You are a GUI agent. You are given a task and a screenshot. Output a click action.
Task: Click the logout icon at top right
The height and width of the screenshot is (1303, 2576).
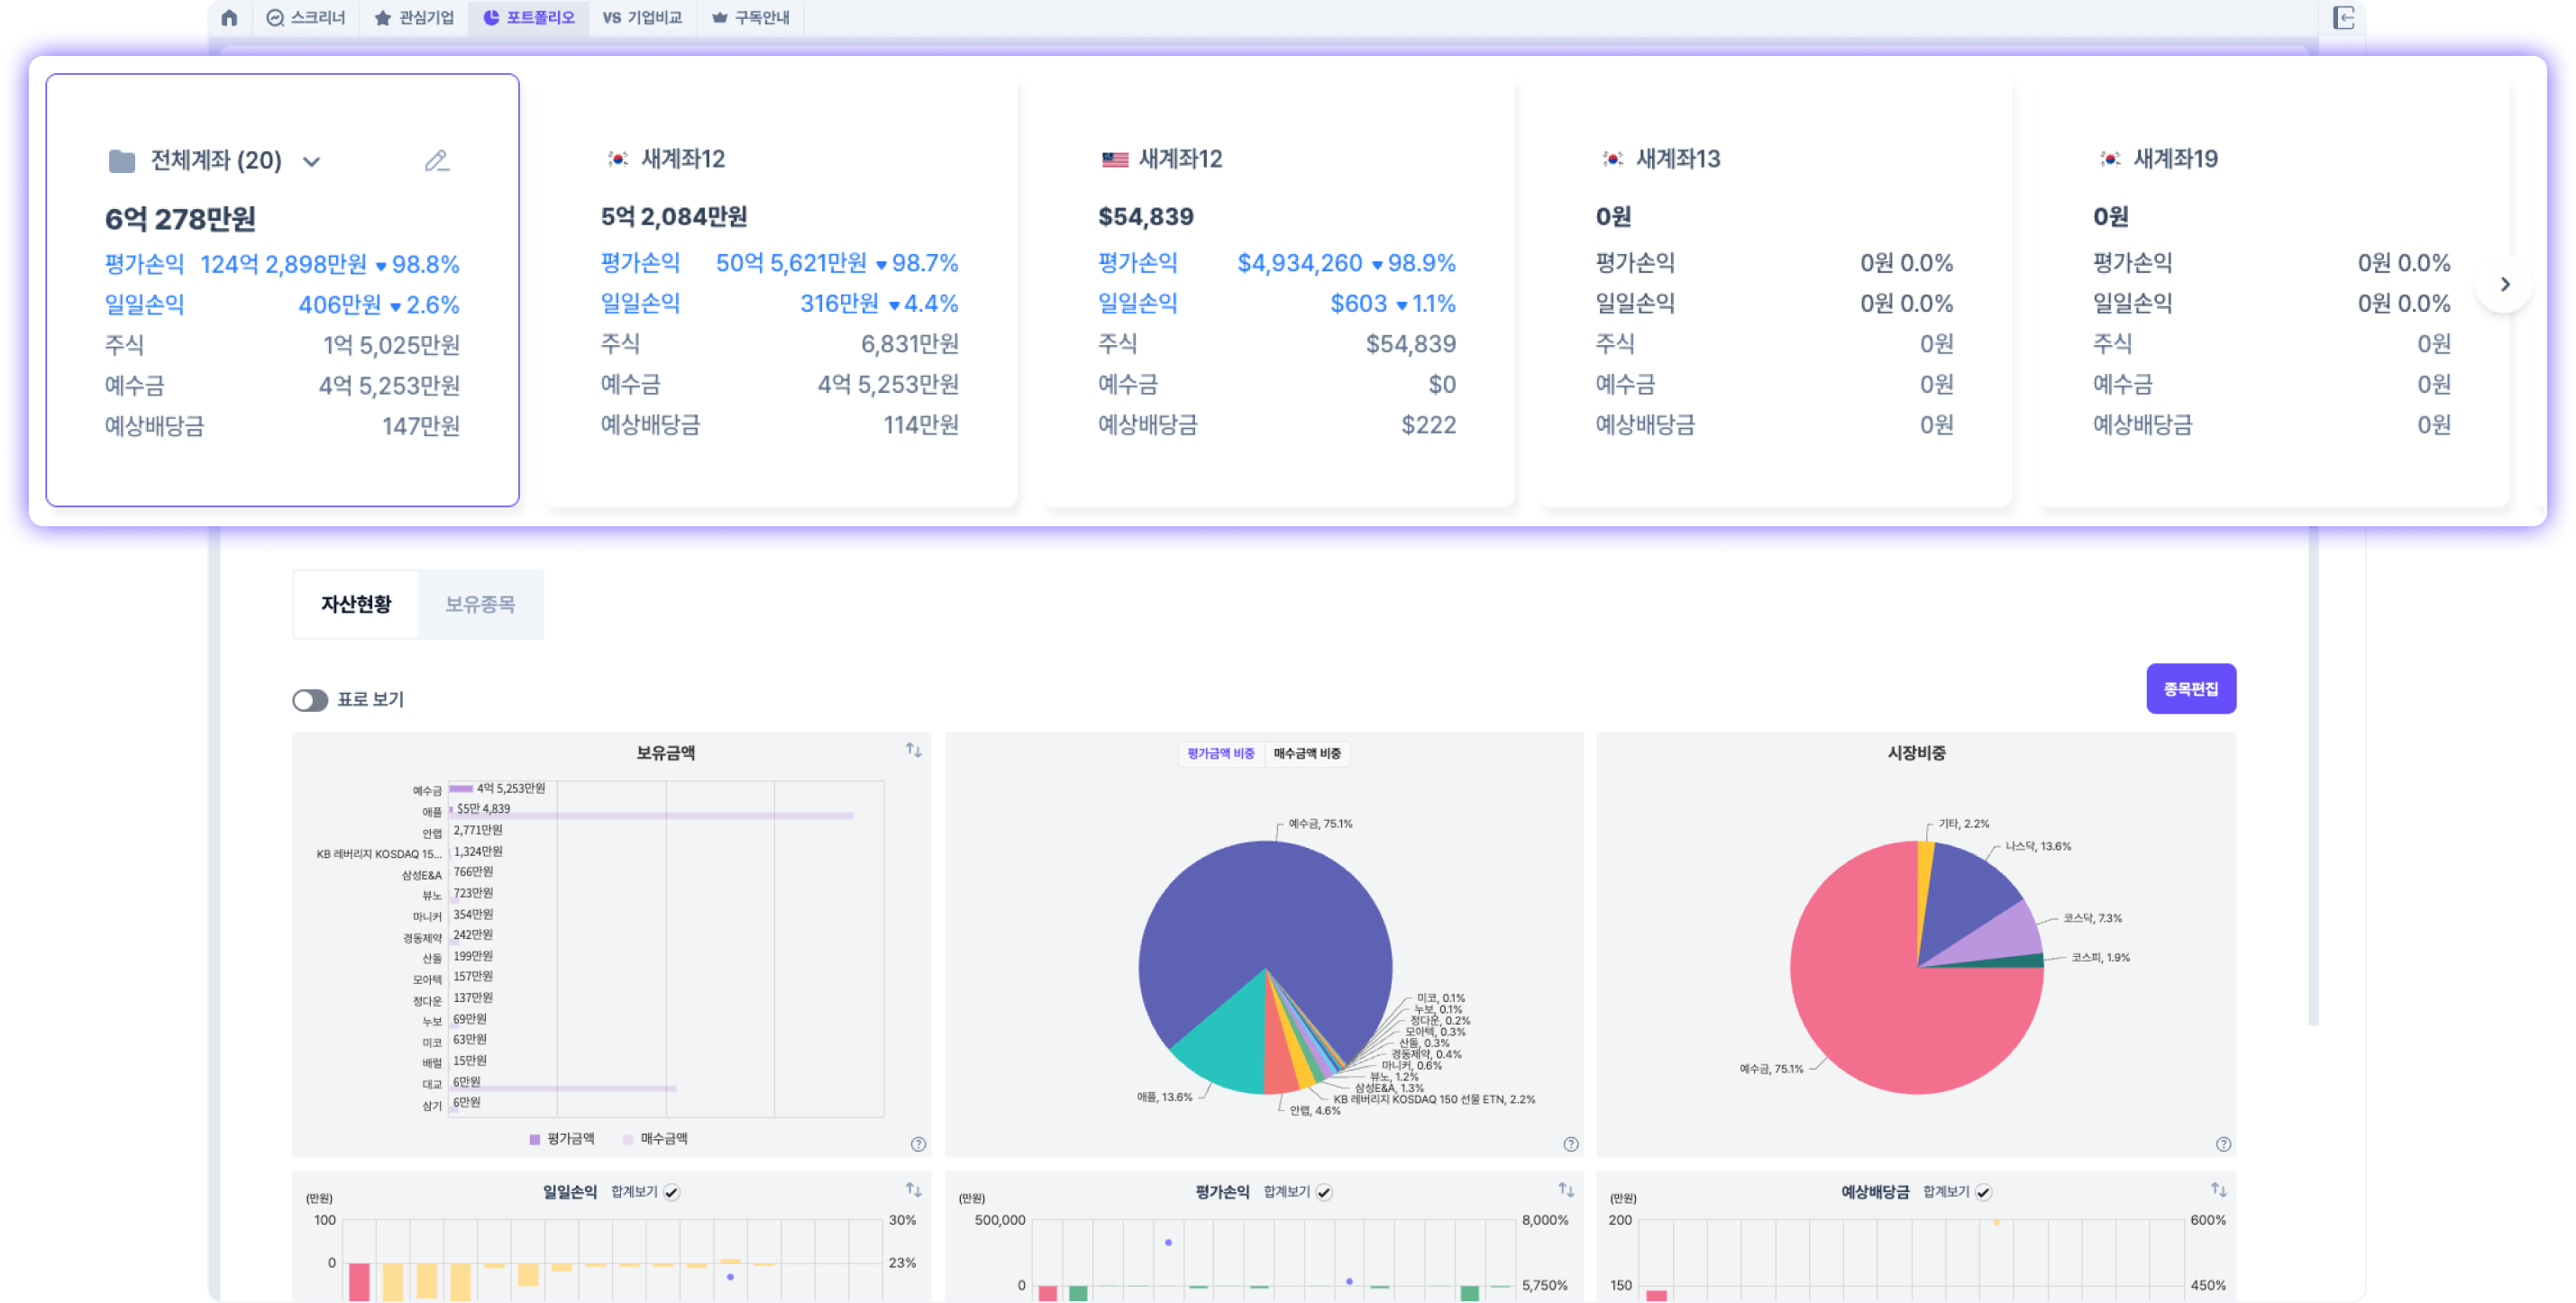pos(2344,18)
